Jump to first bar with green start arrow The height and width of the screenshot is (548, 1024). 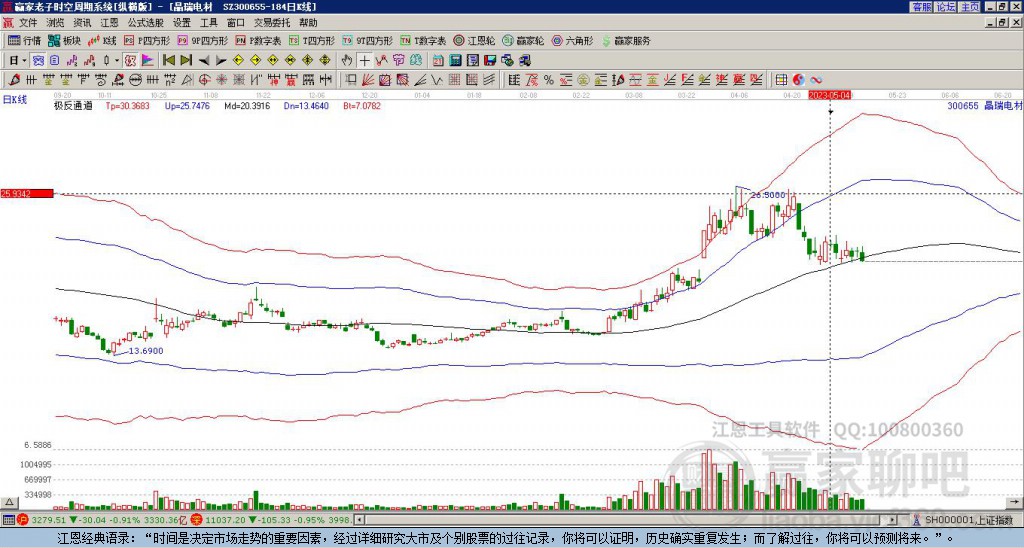(x=168, y=61)
